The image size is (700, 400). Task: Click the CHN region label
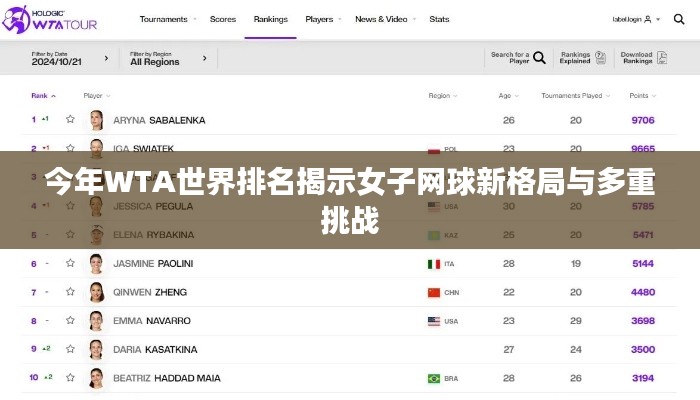[451, 293]
